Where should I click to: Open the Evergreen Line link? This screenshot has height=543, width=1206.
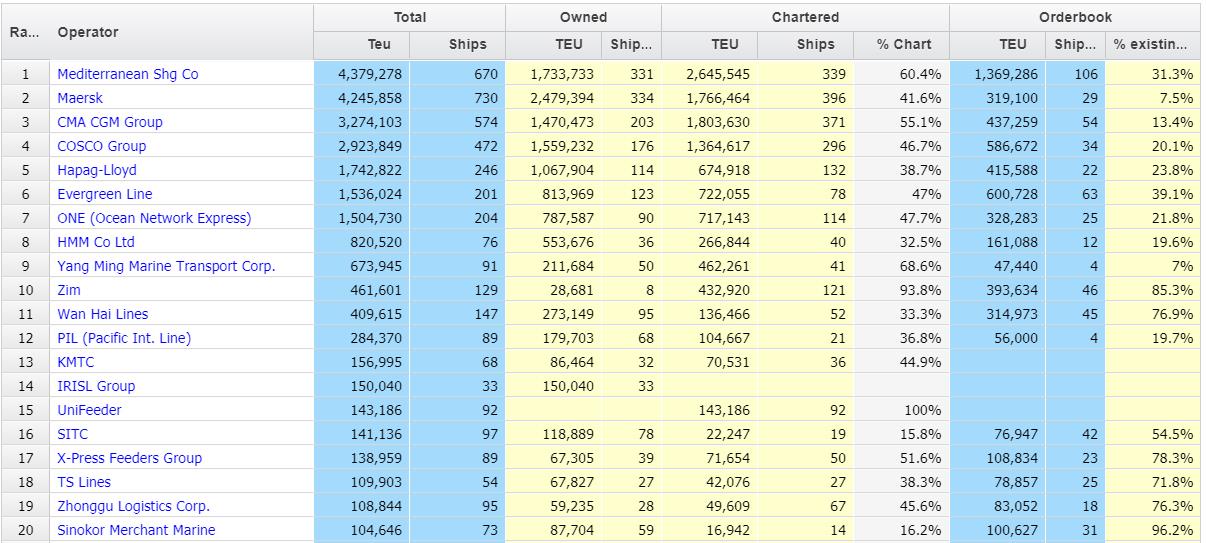(x=105, y=194)
